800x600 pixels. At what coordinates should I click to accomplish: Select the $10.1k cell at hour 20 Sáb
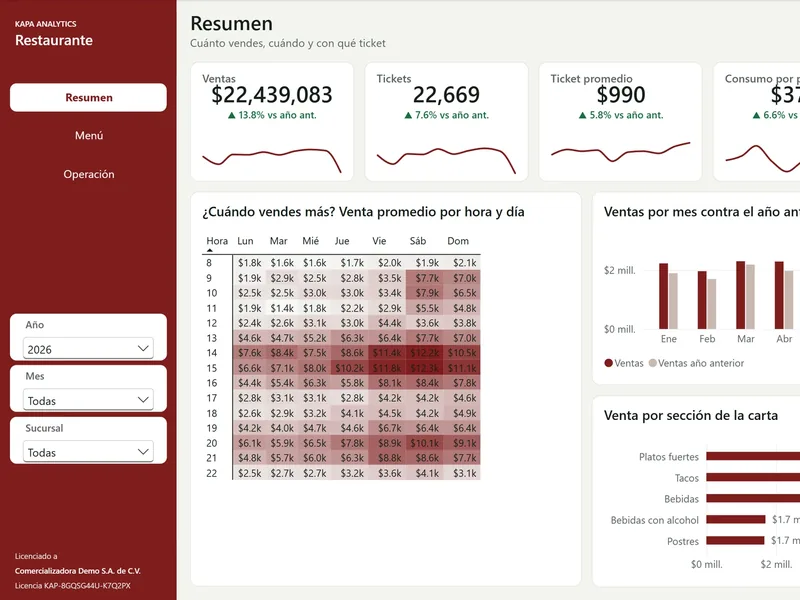[x=425, y=443]
